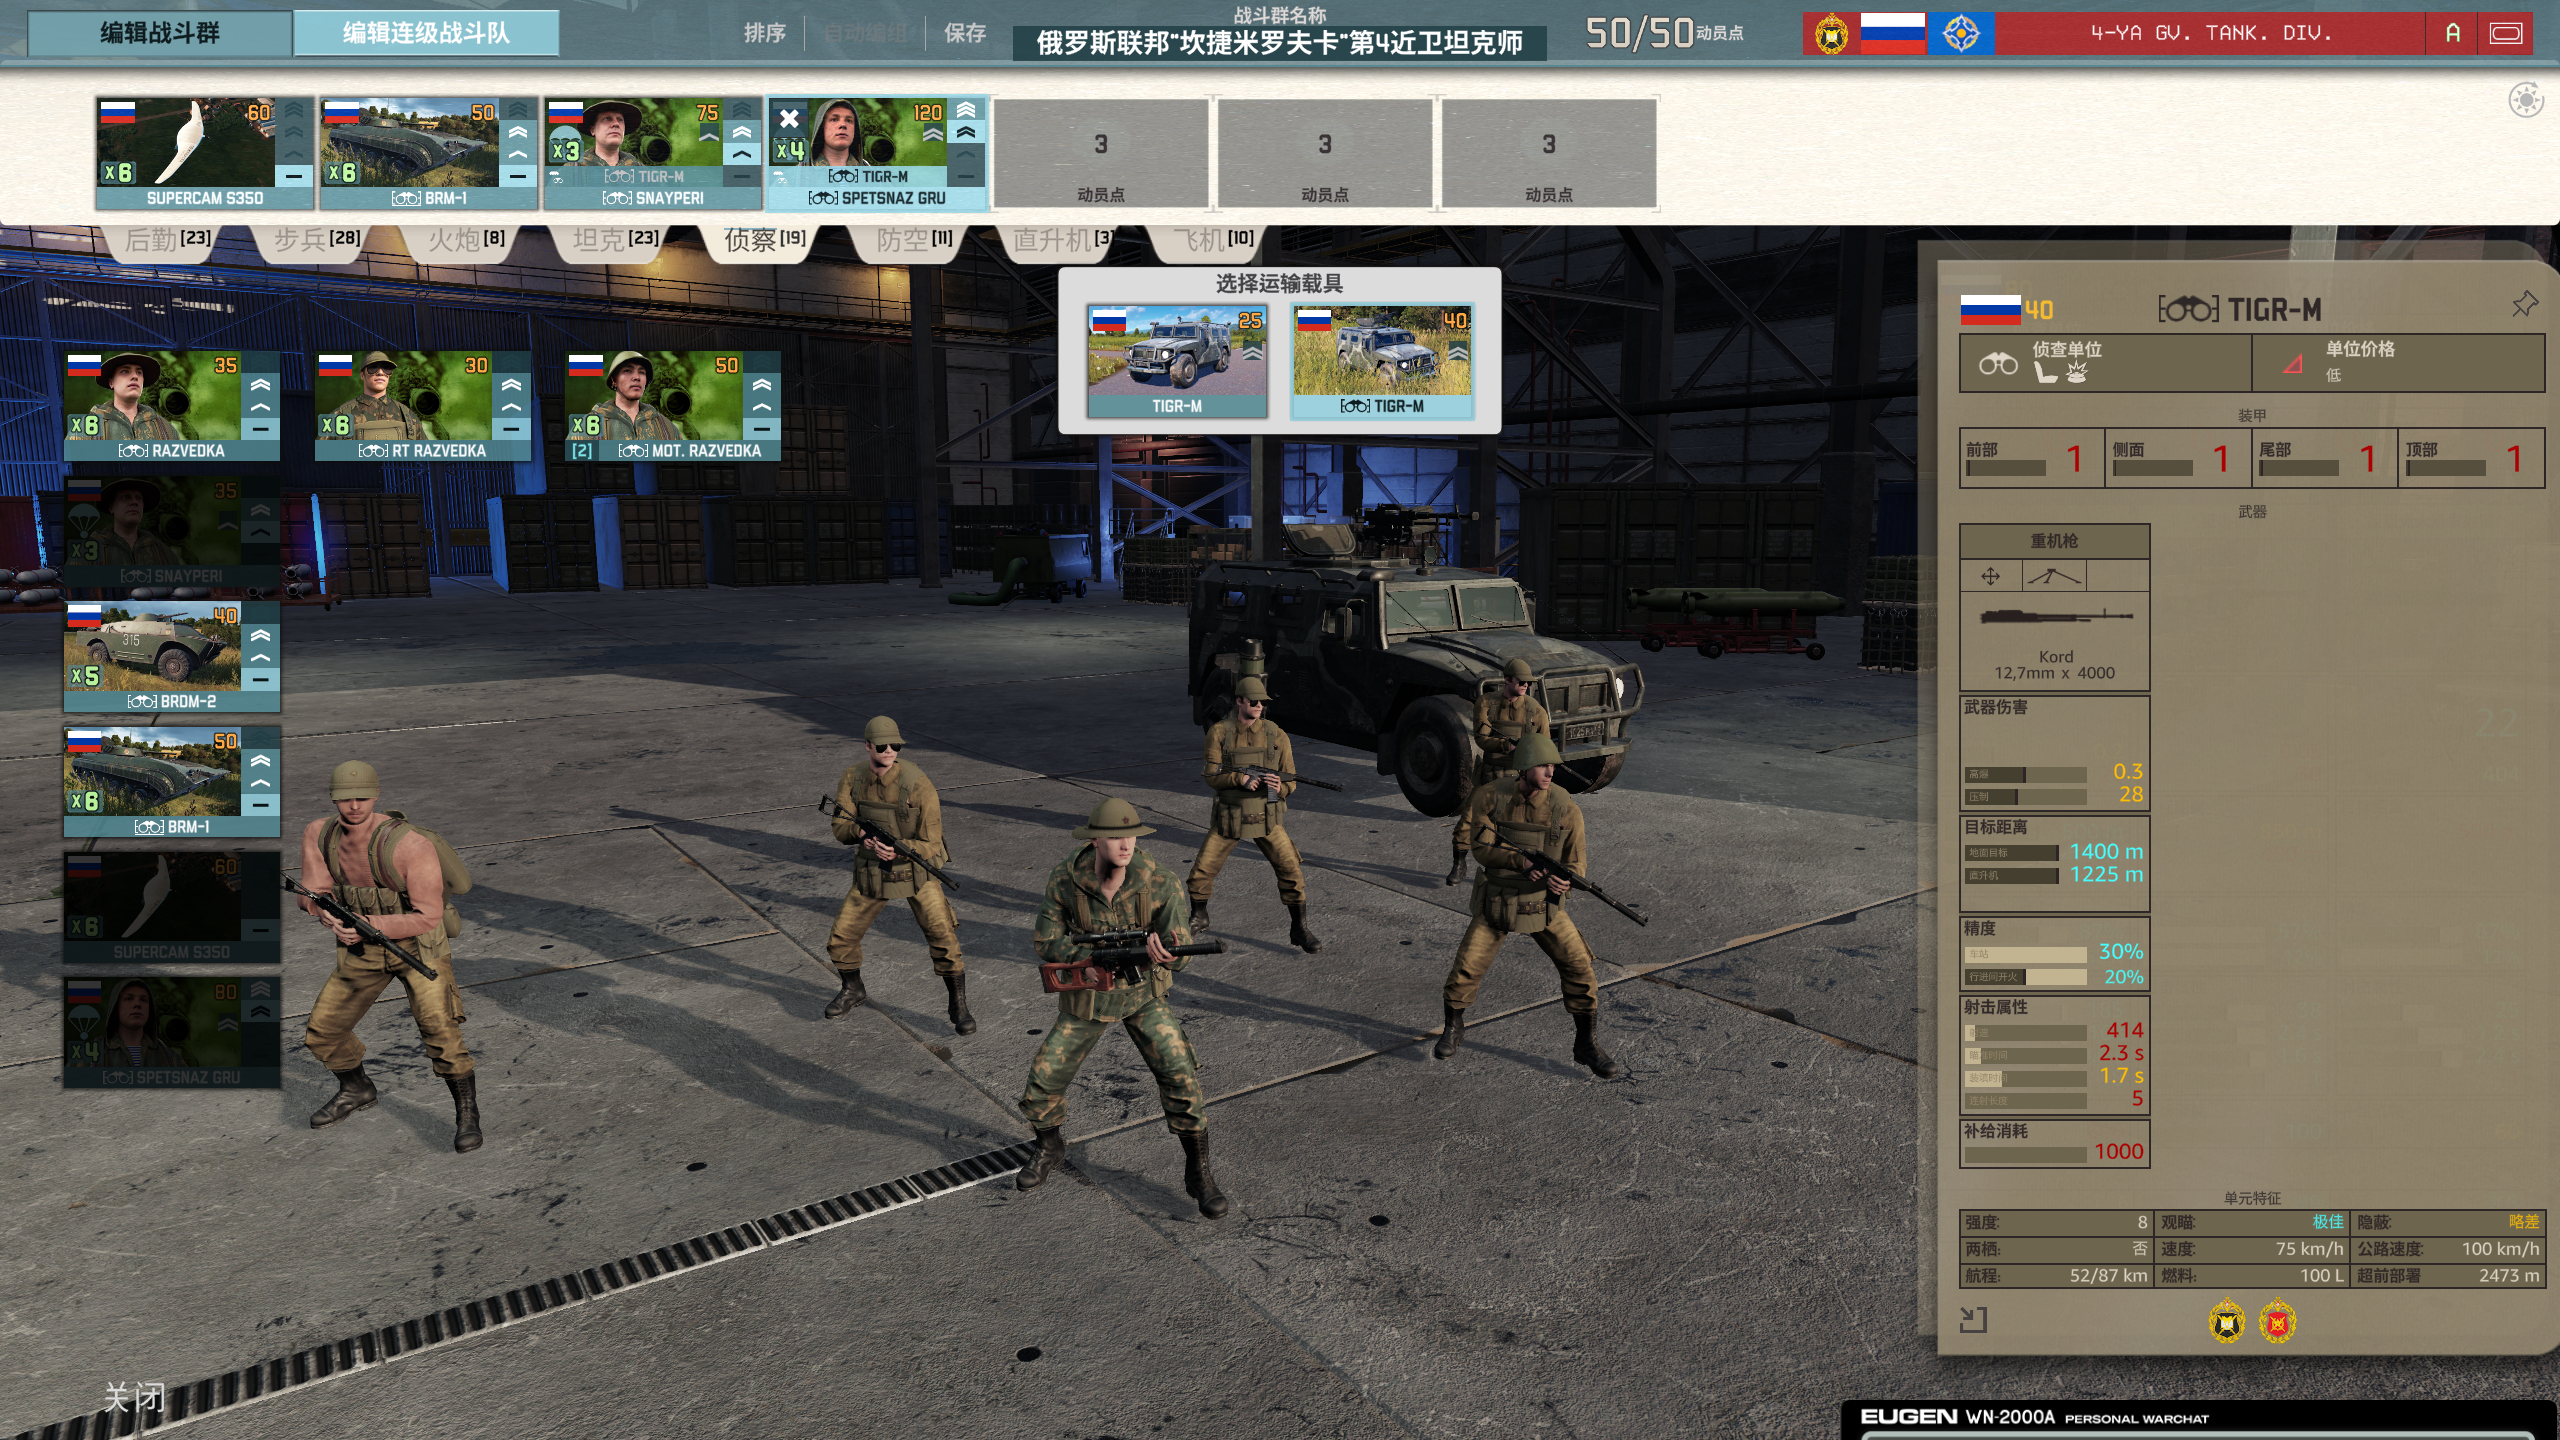Click the red star badge at panel bottom
The image size is (2560, 1440).
point(2277,1322)
